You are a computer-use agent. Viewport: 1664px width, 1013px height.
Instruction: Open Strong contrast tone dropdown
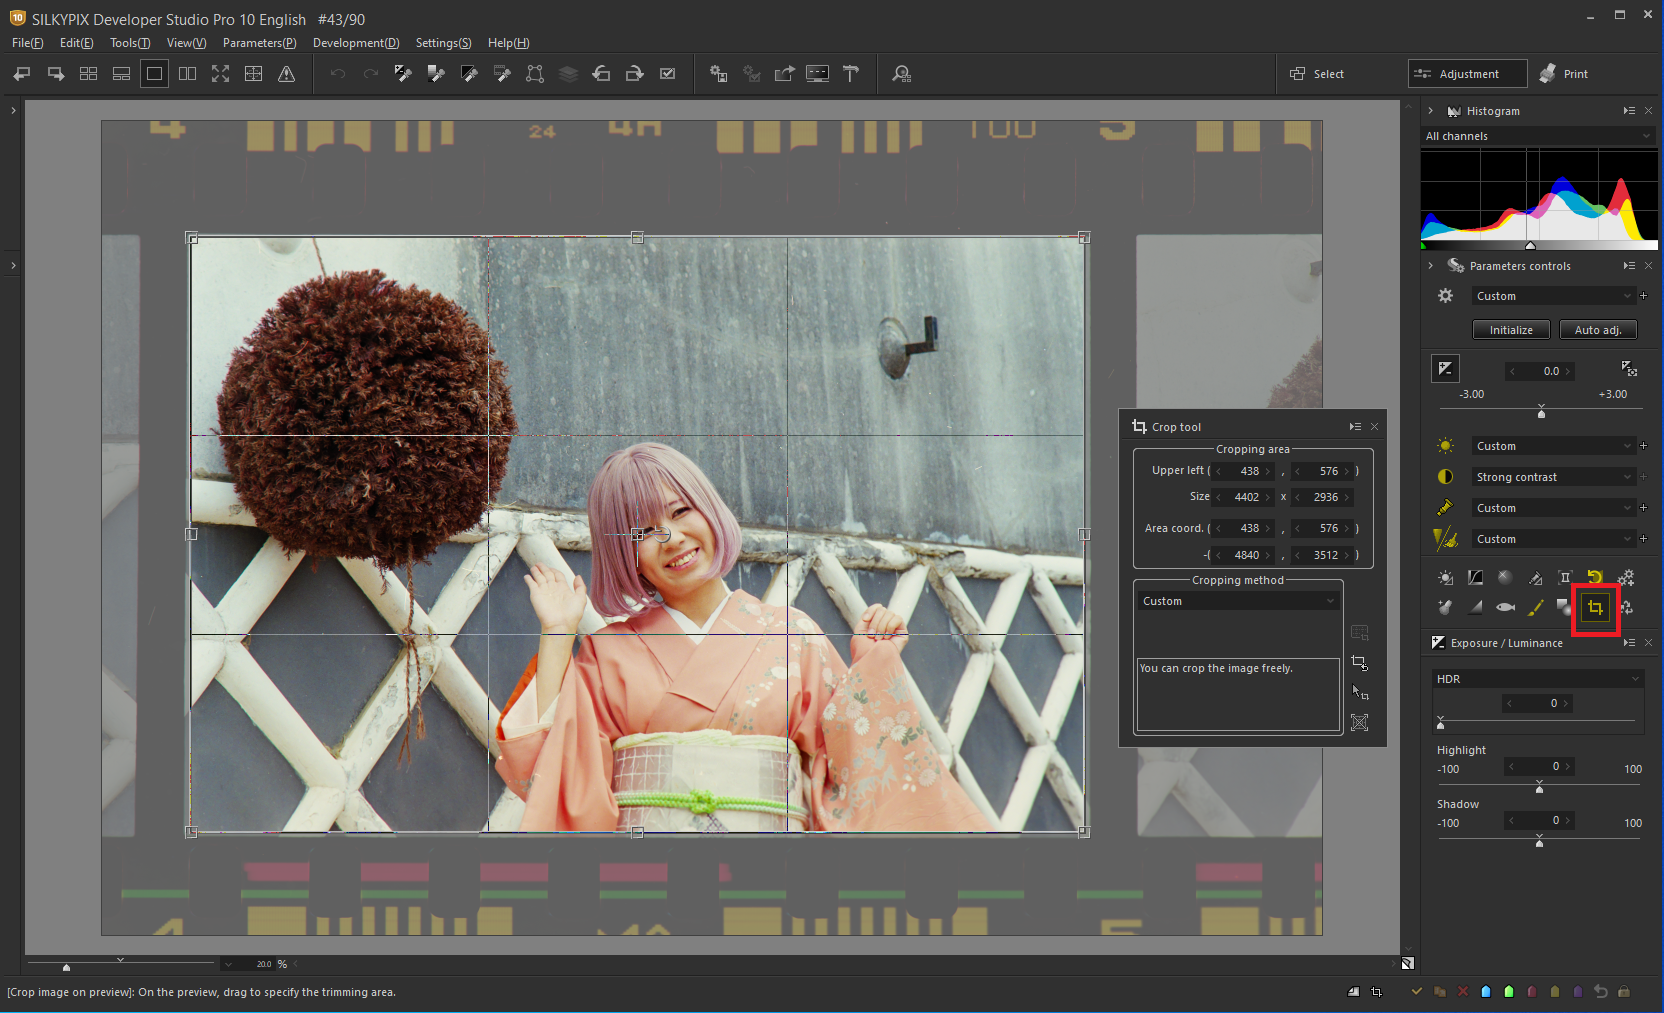(1553, 477)
